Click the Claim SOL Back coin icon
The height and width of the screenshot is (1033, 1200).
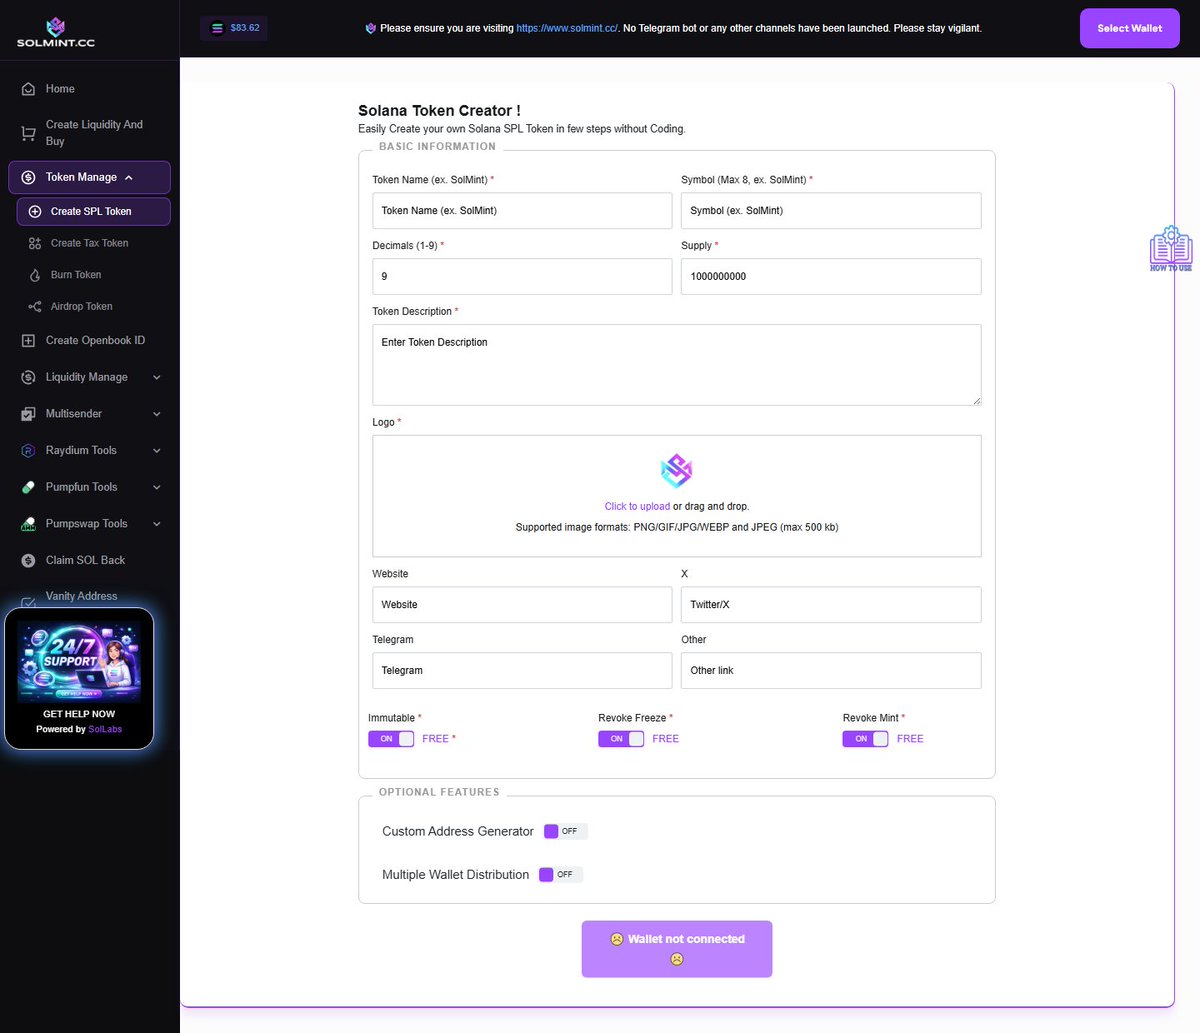coord(28,560)
